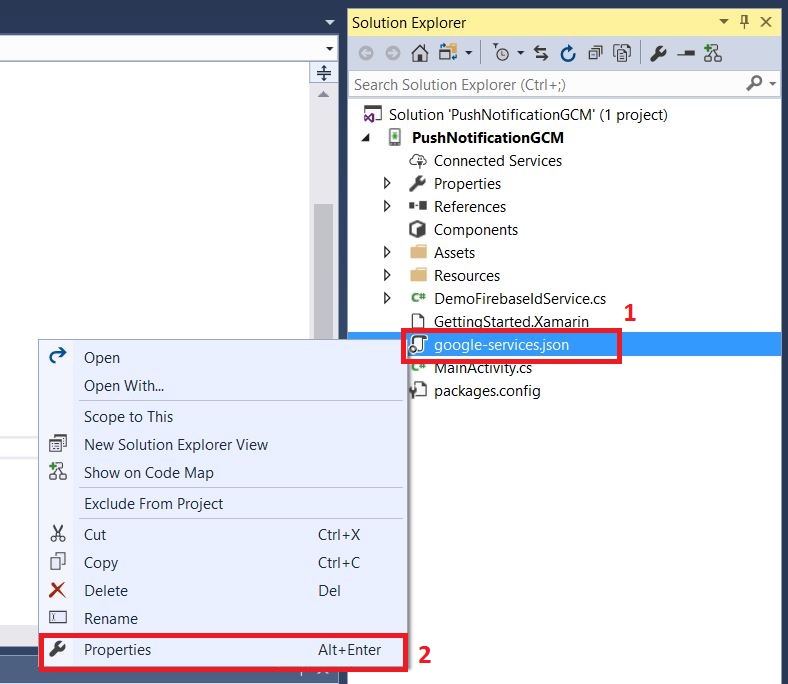Toggle Preview Selected Items
Screen dimensions: 788x684
click(x=686, y=53)
